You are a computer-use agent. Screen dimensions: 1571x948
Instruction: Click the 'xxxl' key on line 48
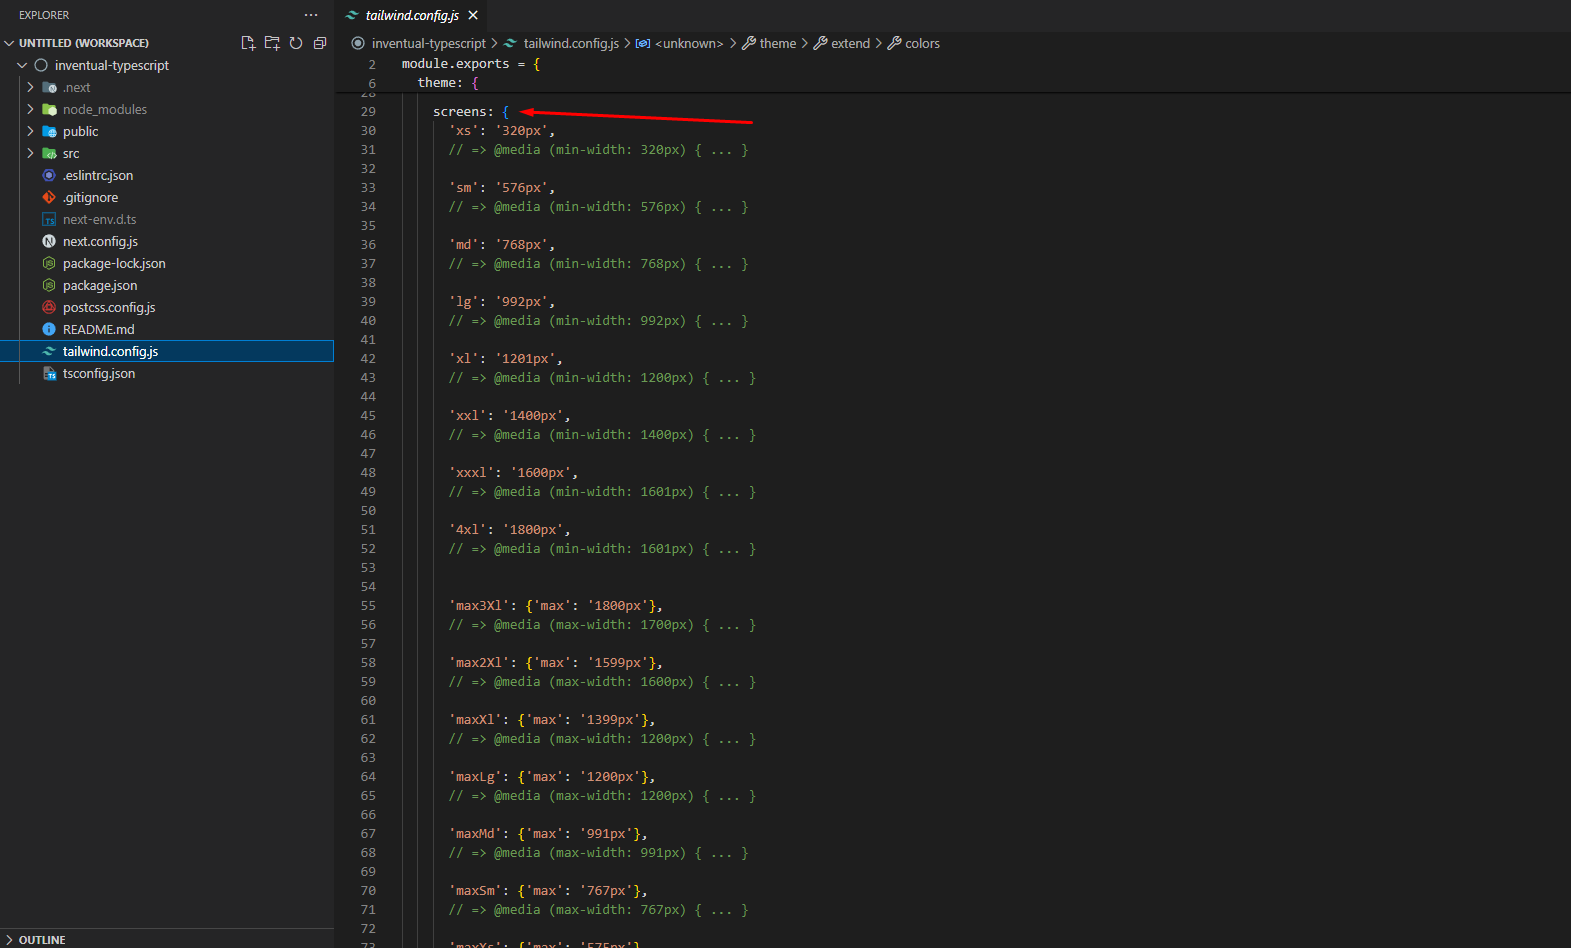point(471,472)
